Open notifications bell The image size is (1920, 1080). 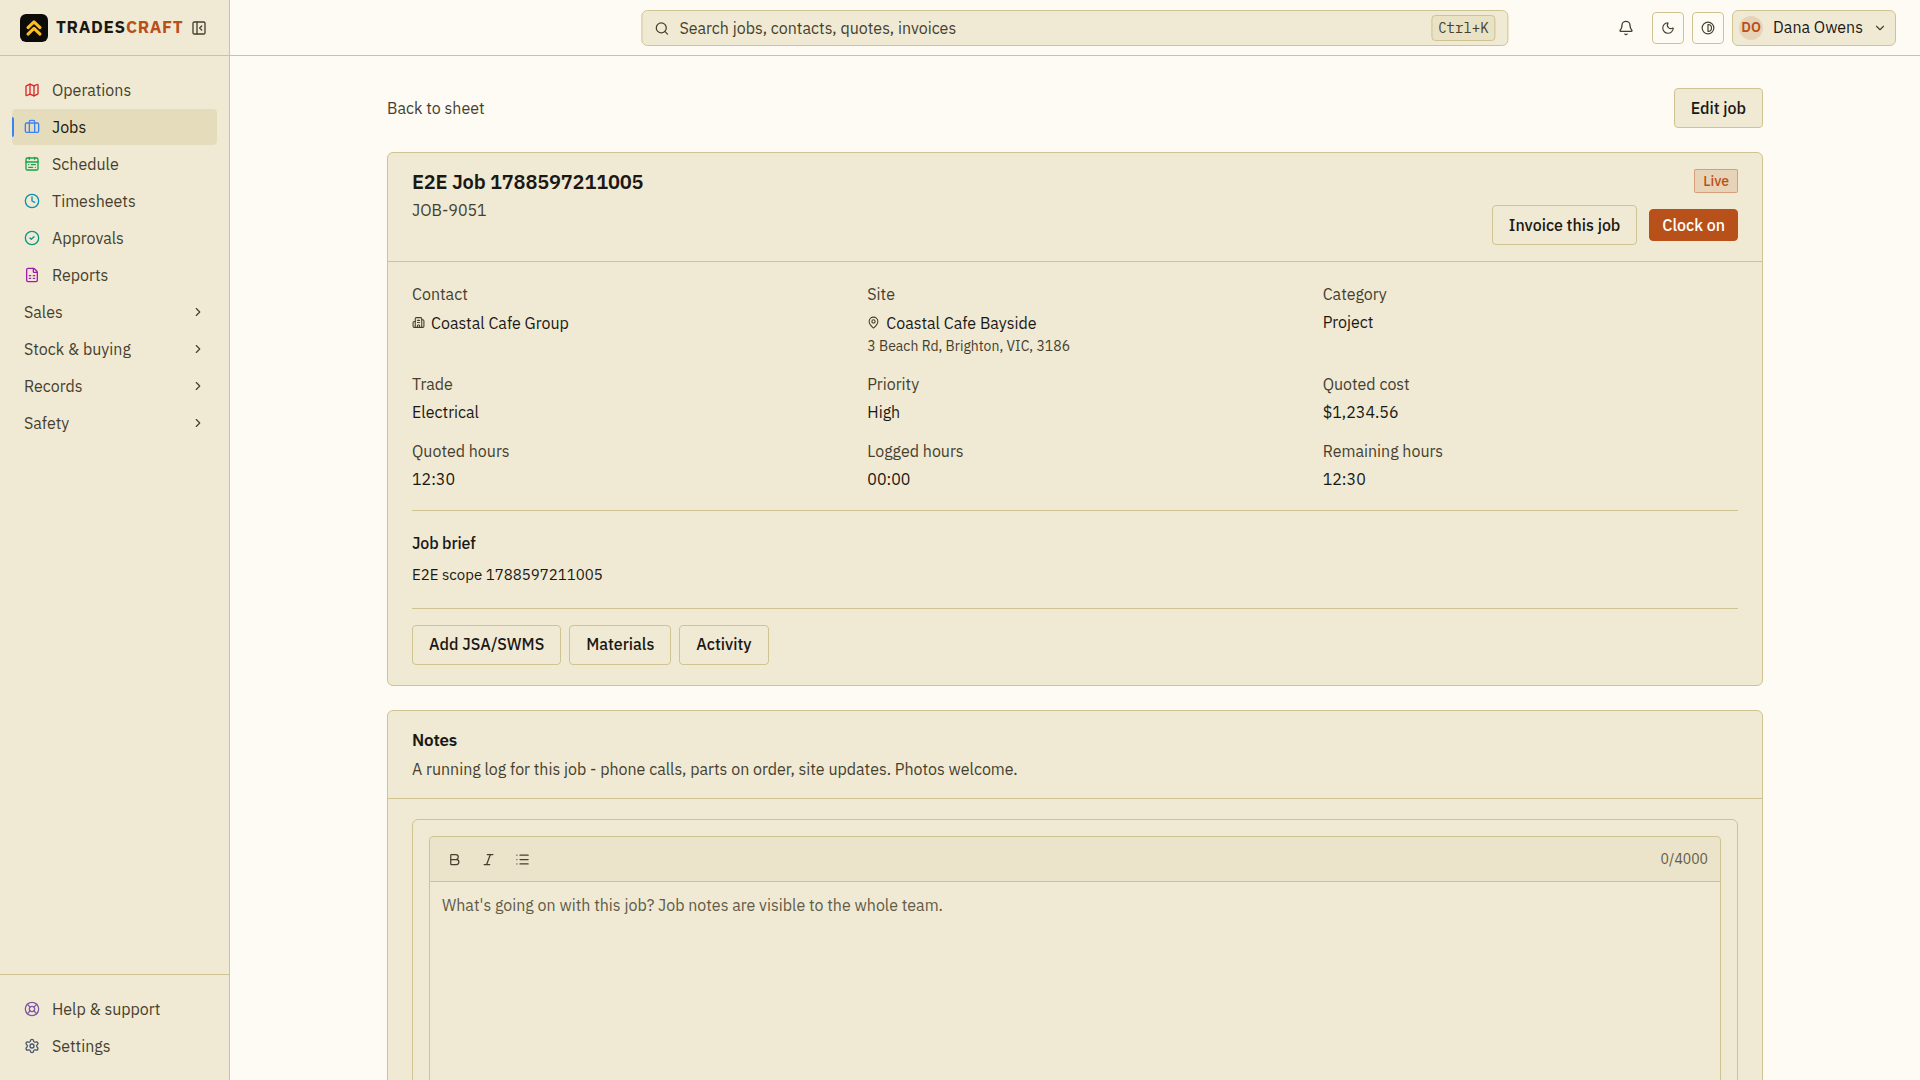pyautogui.click(x=1626, y=28)
